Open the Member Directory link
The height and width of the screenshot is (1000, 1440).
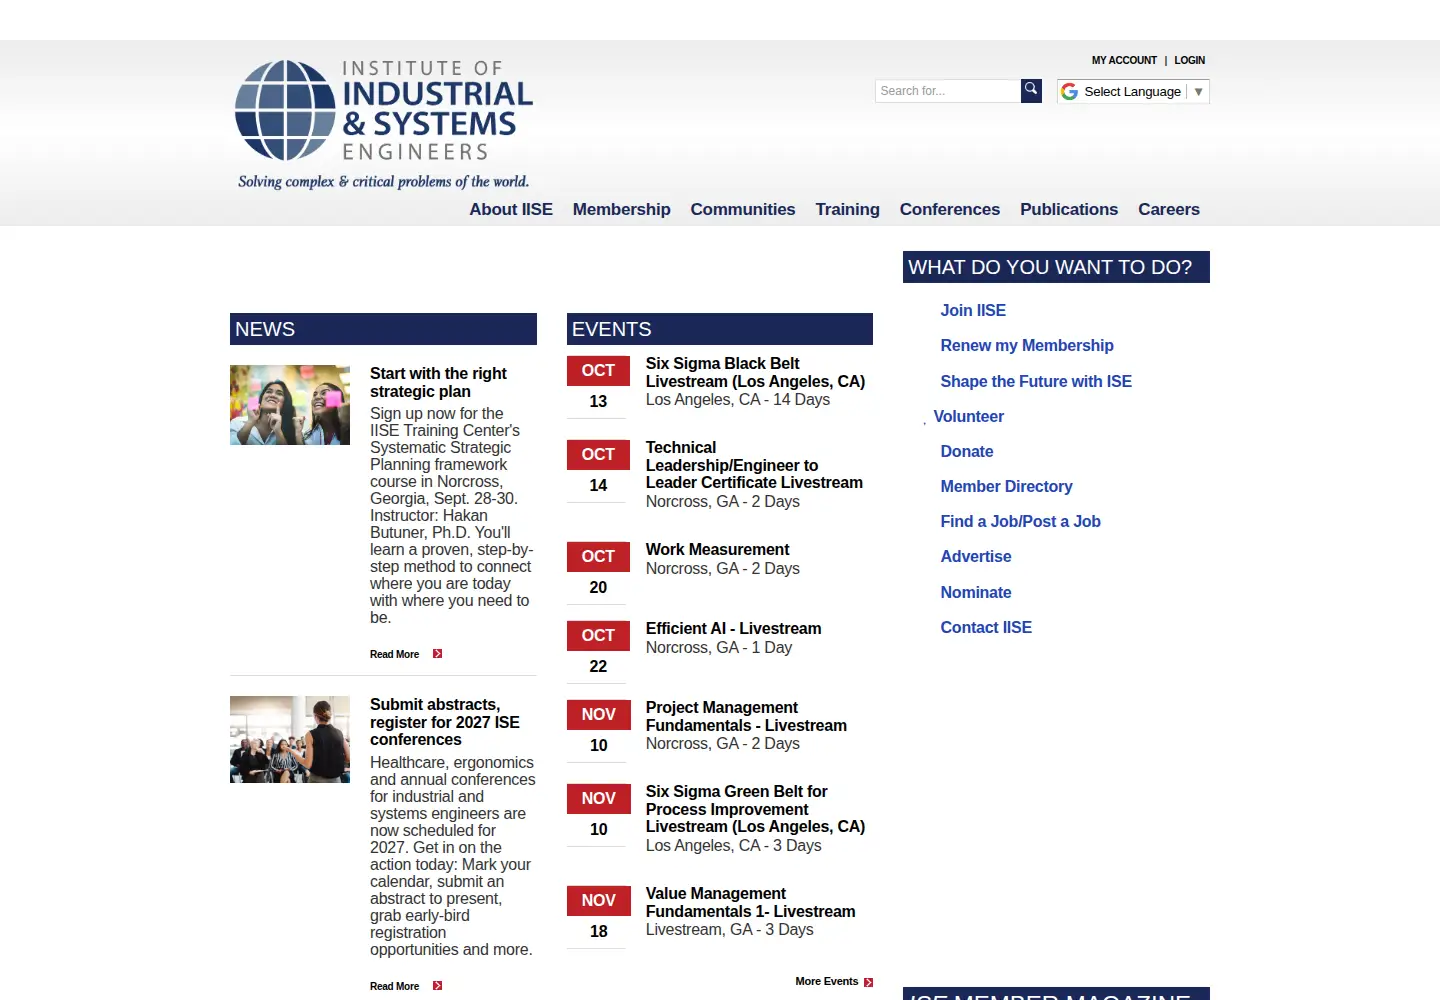[1006, 486]
